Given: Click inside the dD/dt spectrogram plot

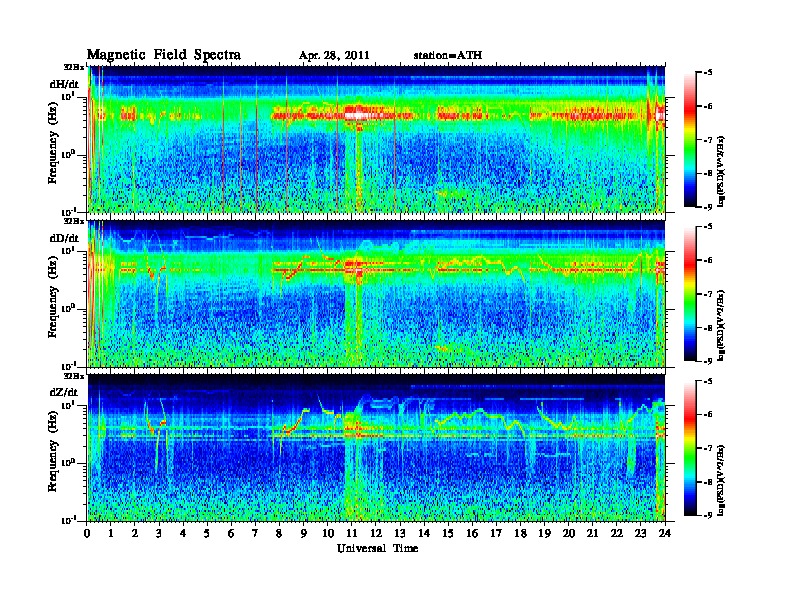Looking at the screenshot, I should pos(376,293).
